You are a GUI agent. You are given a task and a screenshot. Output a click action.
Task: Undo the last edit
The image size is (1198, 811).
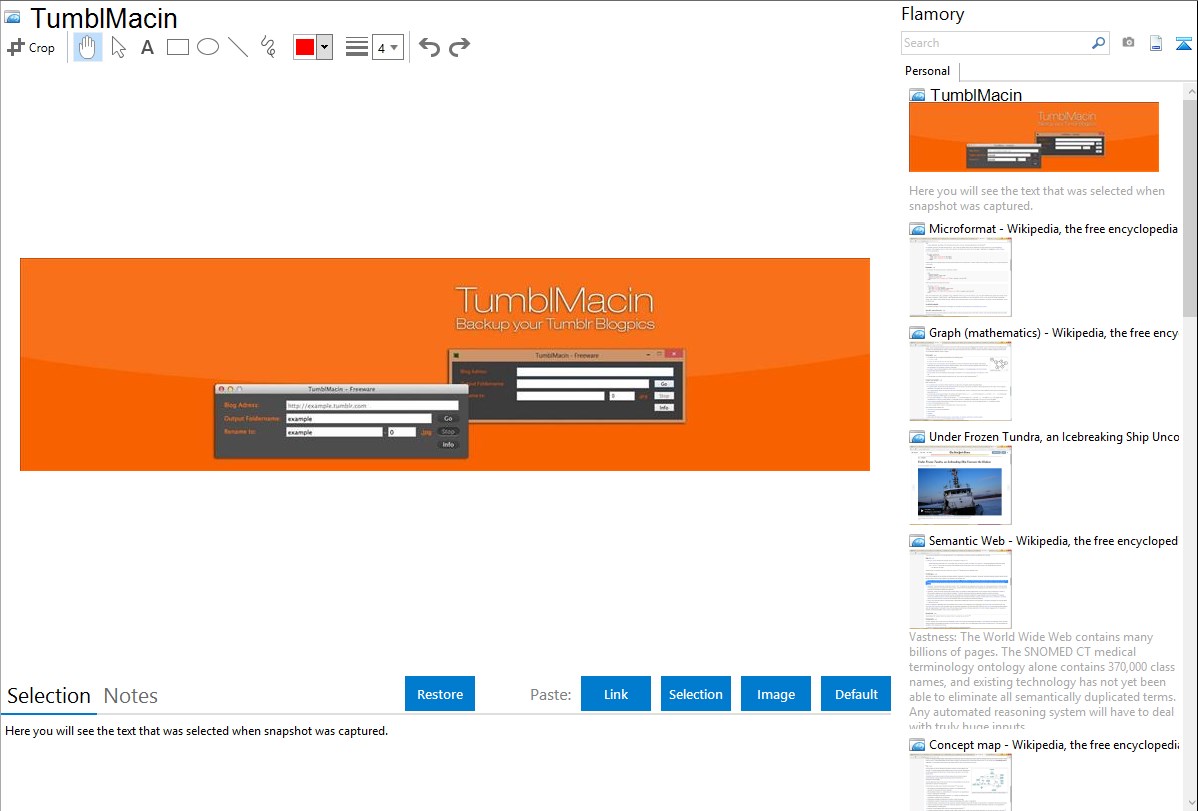429,47
